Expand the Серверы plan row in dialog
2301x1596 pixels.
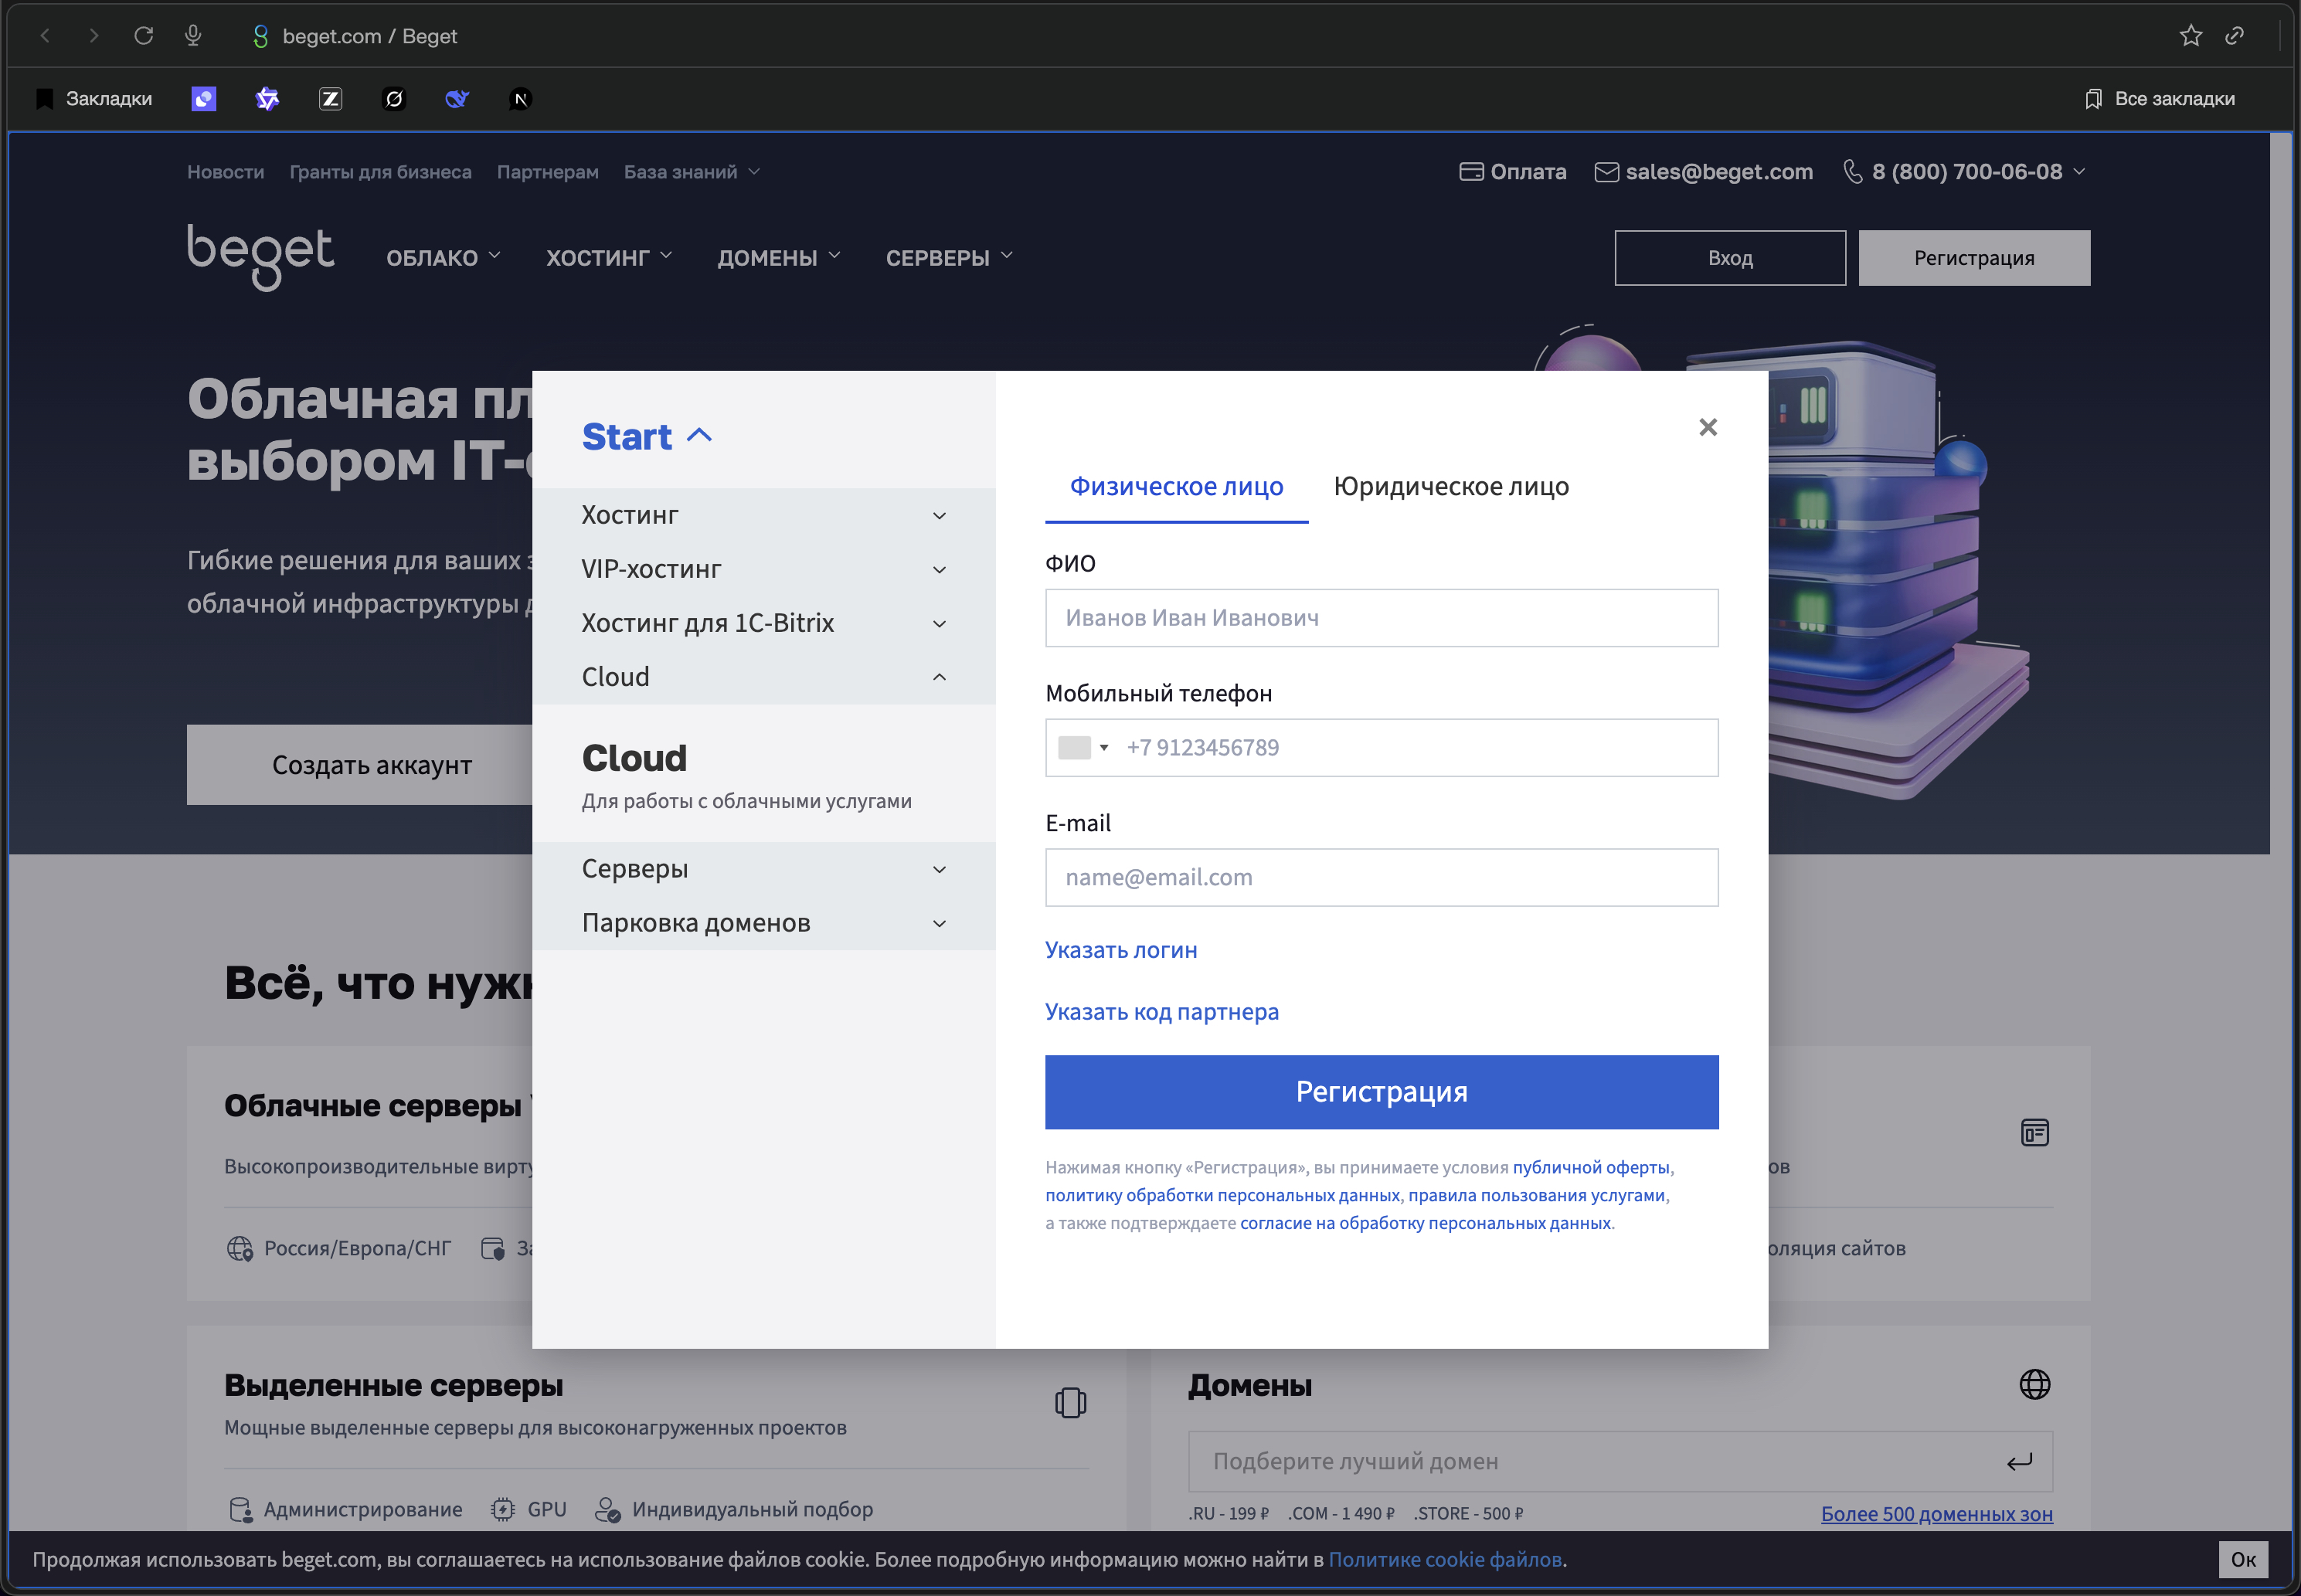pyautogui.click(x=764, y=869)
